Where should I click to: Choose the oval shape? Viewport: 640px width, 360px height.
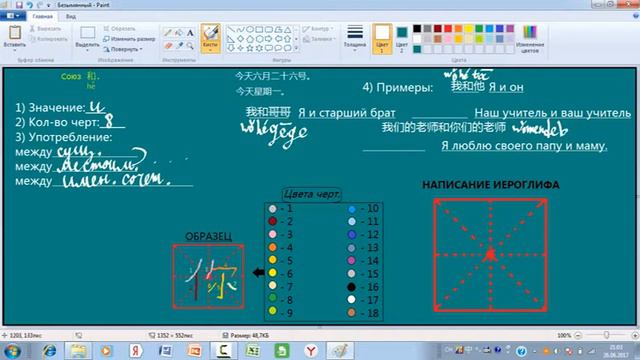pyautogui.click(x=249, y=29)
